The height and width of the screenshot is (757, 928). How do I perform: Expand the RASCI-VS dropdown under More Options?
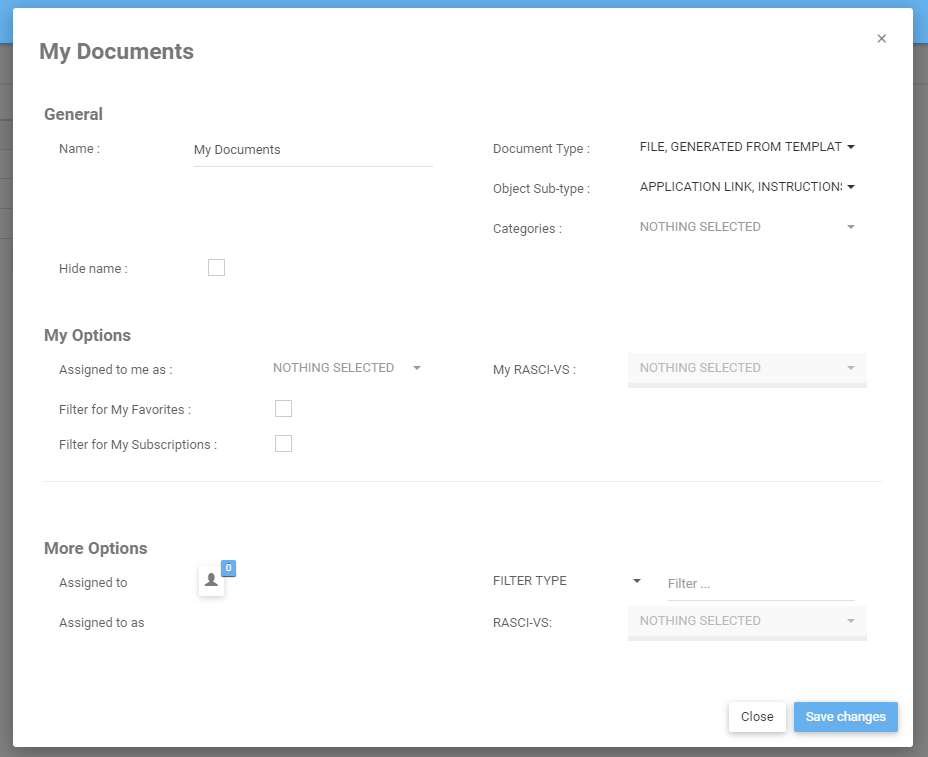coord(747,621)
